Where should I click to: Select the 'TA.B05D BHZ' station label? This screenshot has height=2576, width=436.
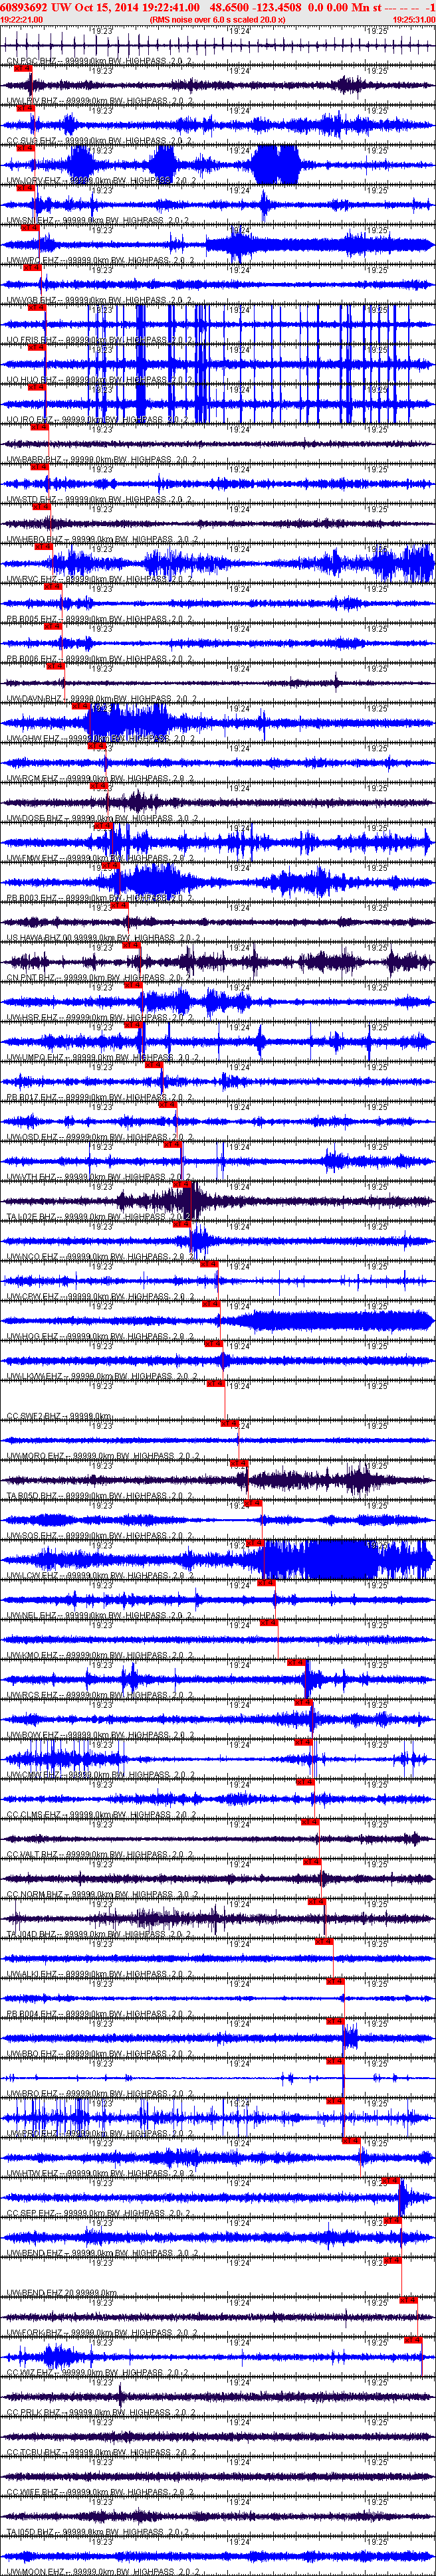click(x=32, y=1497)
